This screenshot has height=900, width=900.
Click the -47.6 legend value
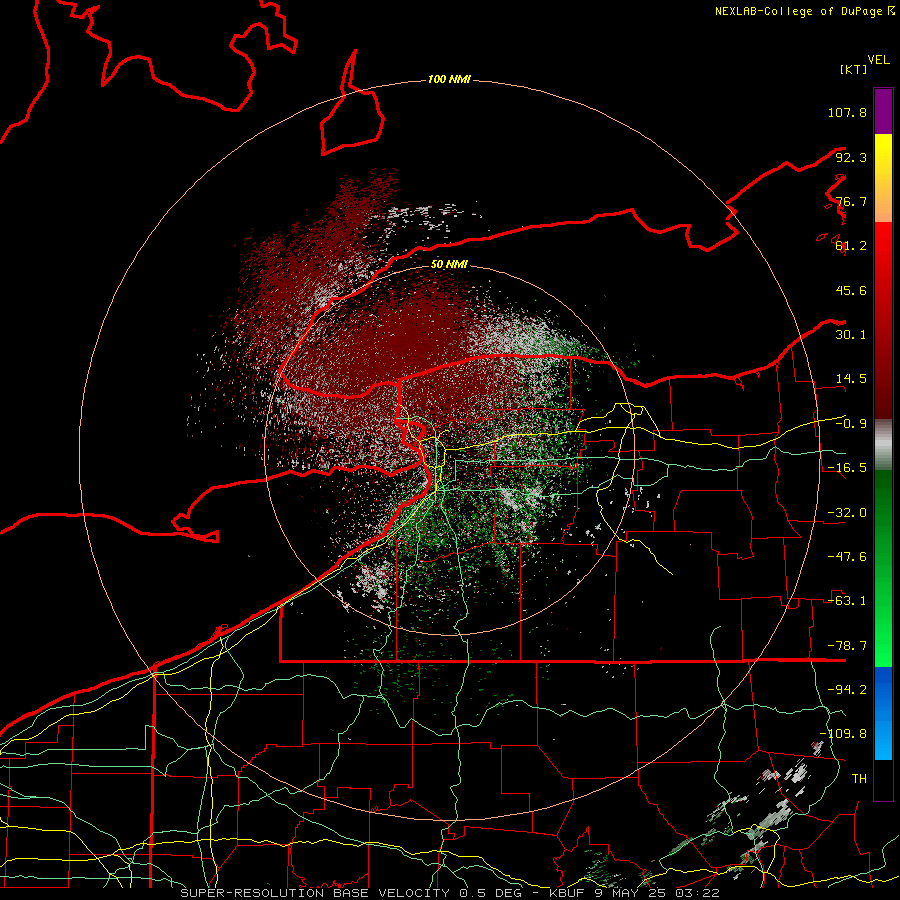pyautogui.click(x=847, y=557)
